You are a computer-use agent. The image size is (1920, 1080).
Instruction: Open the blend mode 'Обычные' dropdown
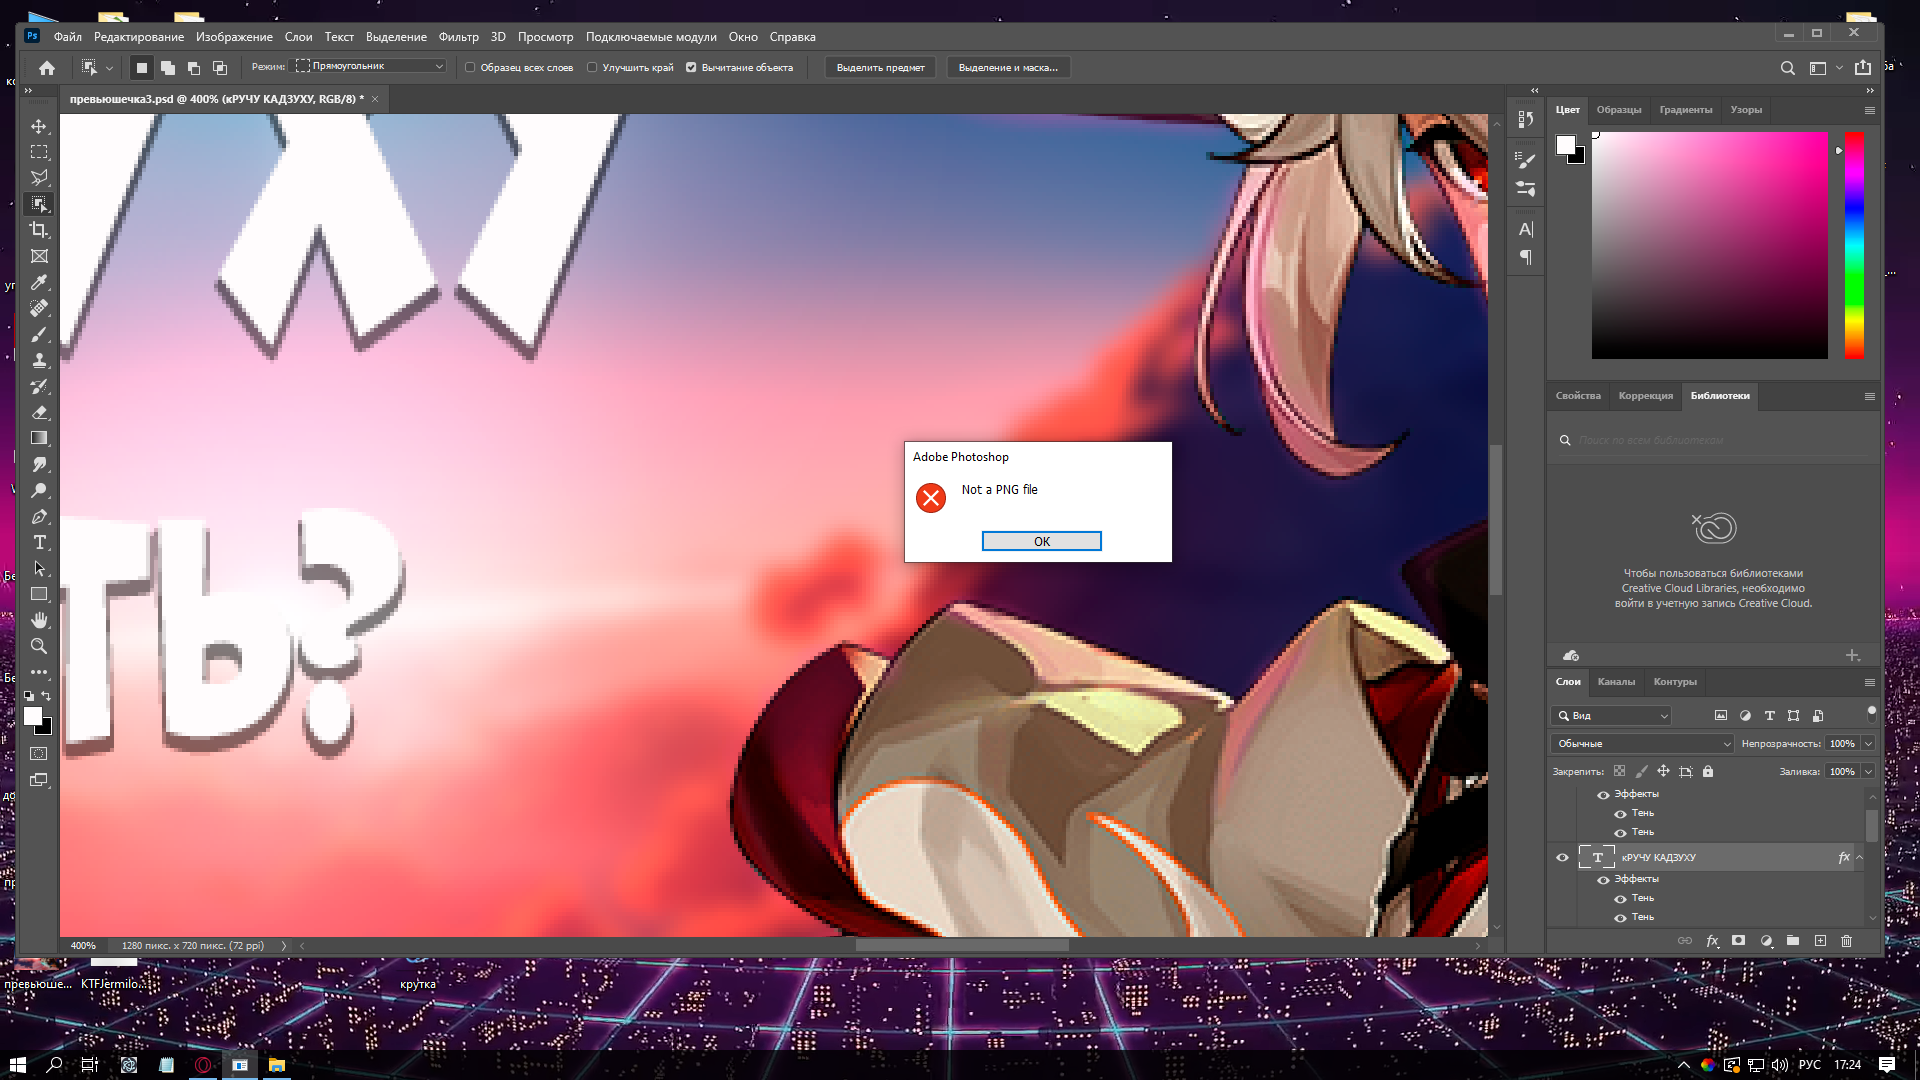1642,744
